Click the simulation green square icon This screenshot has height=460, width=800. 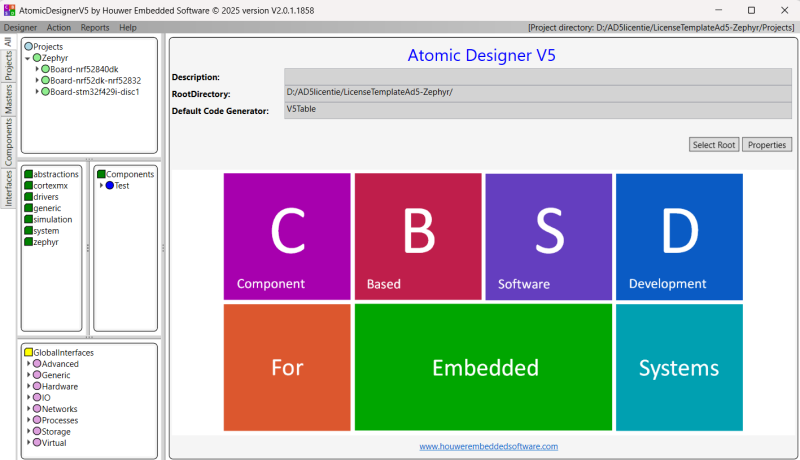29,219
